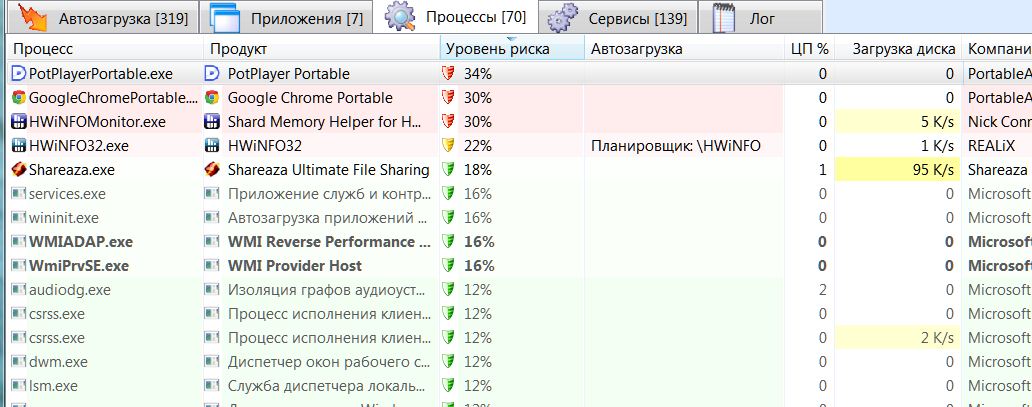
Task: Click the HWiNFO32 product icon
Action: pyautogui.click(x=212, y=146)
